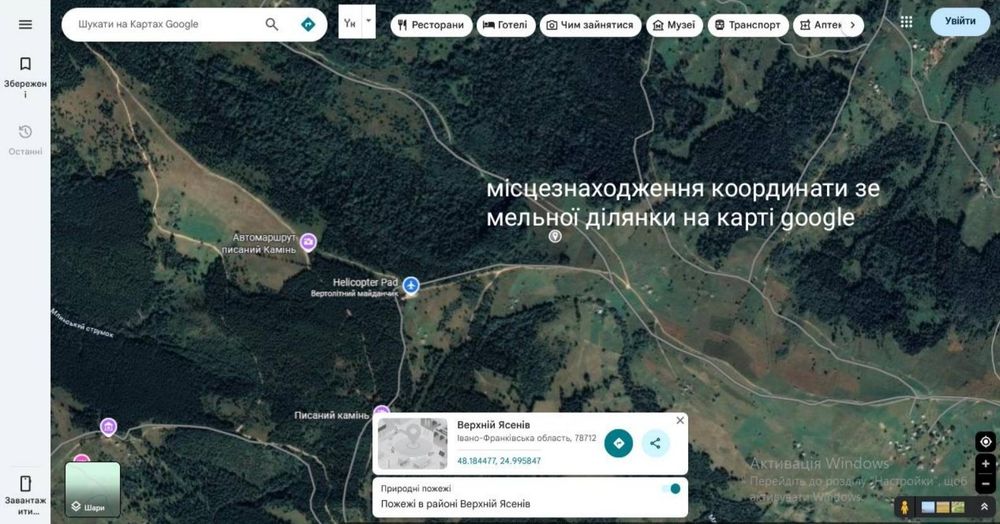Click the Писаний камінь purple marker

pyautogui.click(x=381, y=411)
